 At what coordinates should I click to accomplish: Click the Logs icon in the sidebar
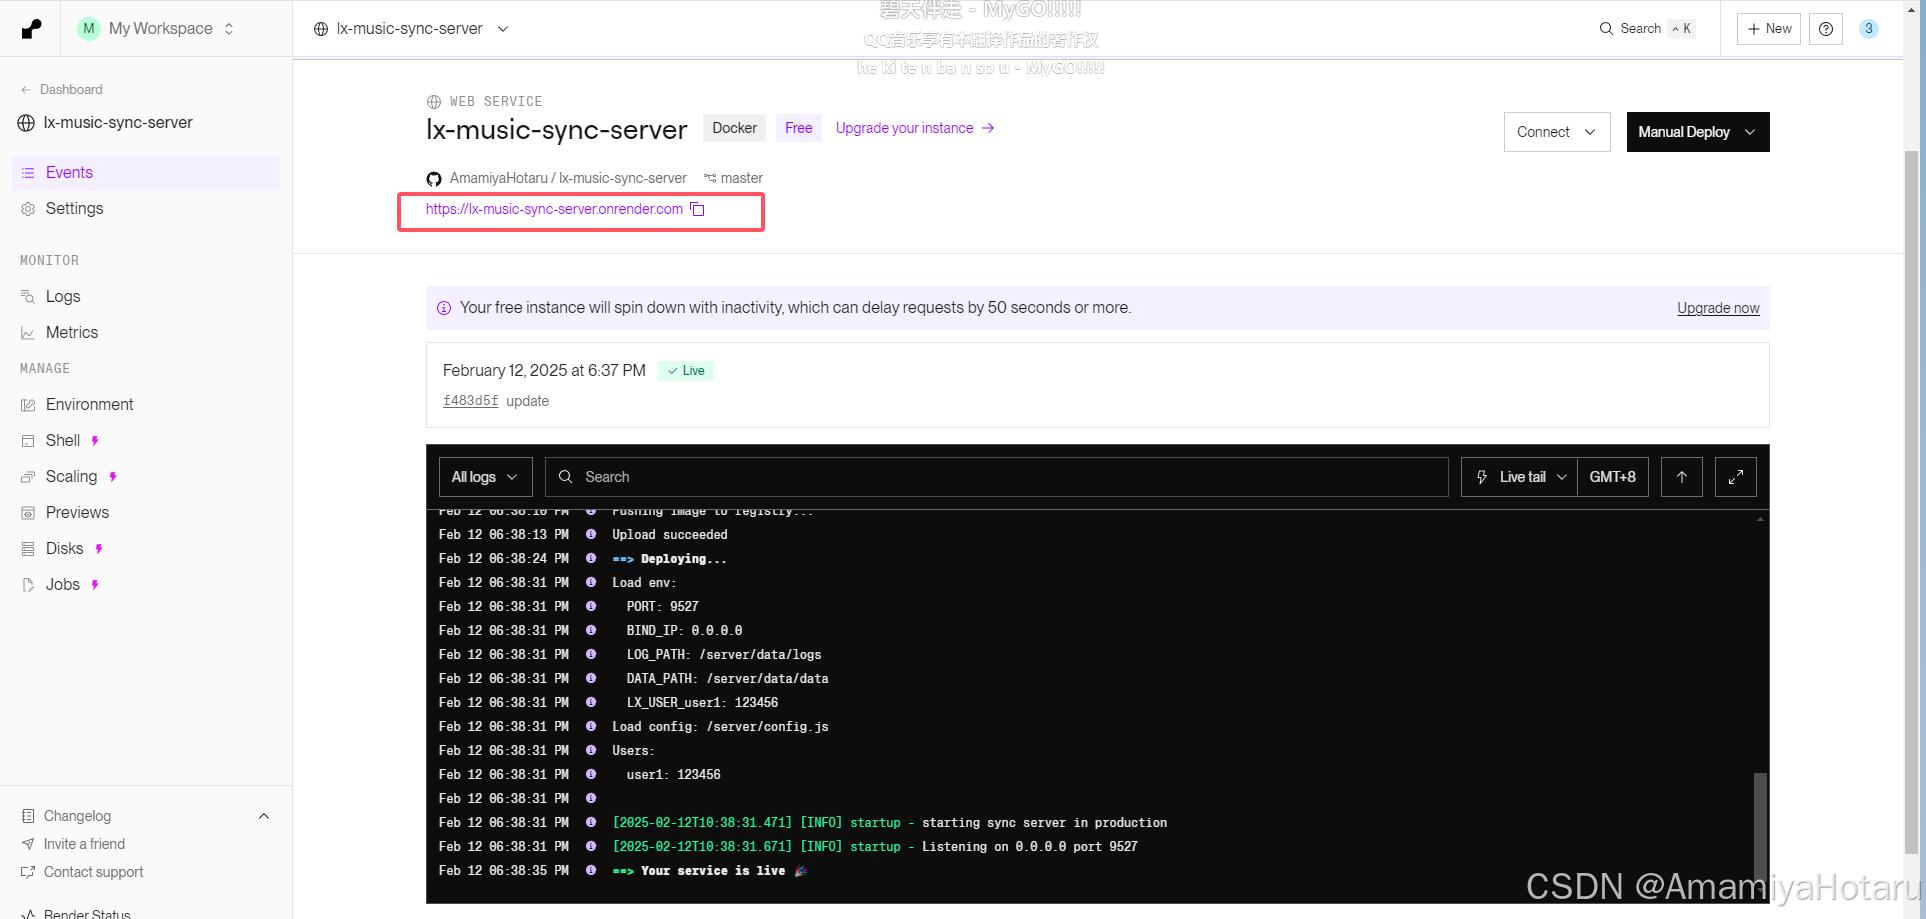pyautogui.click(x=28, y=297)
